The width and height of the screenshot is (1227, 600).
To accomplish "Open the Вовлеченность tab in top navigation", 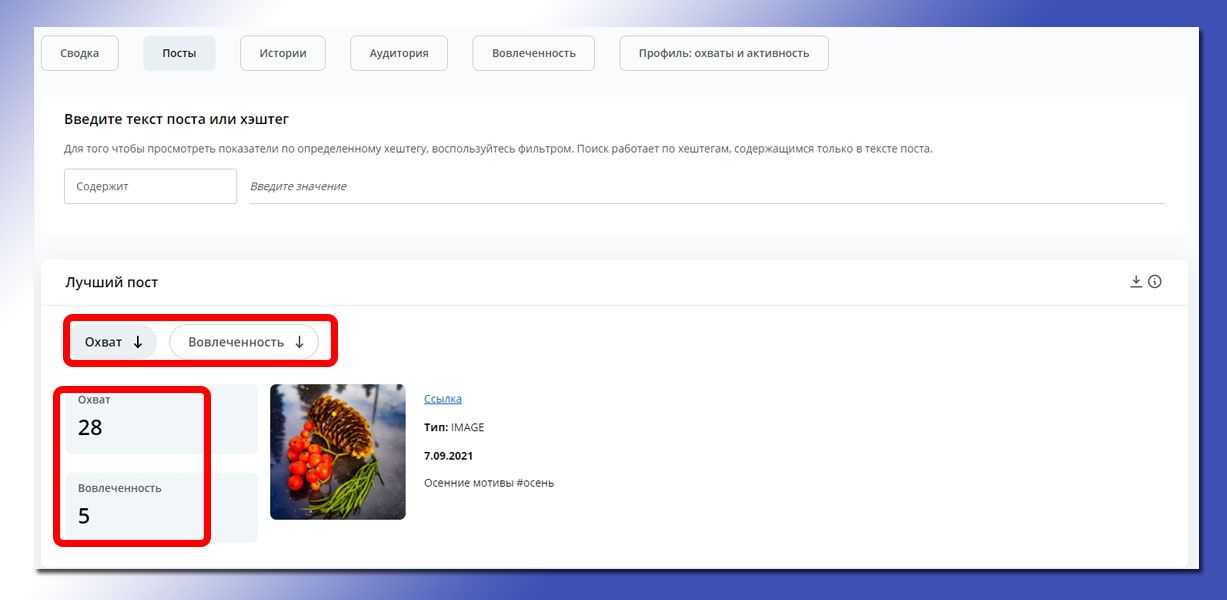I will (533, 53).
